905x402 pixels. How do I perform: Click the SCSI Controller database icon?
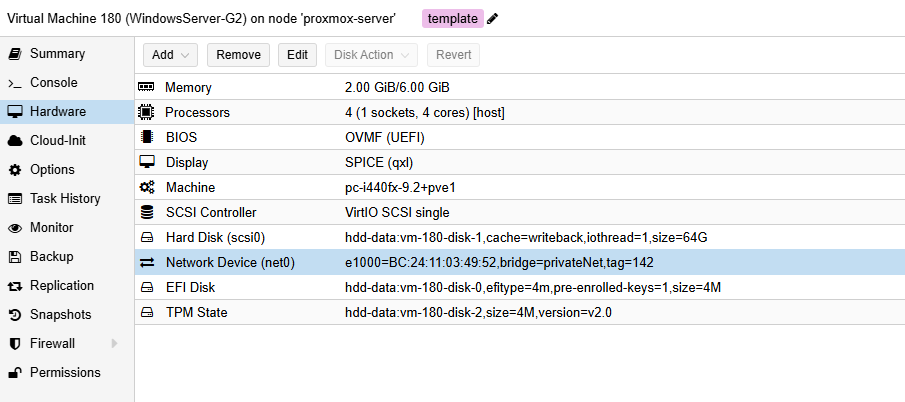coord(147,213)
